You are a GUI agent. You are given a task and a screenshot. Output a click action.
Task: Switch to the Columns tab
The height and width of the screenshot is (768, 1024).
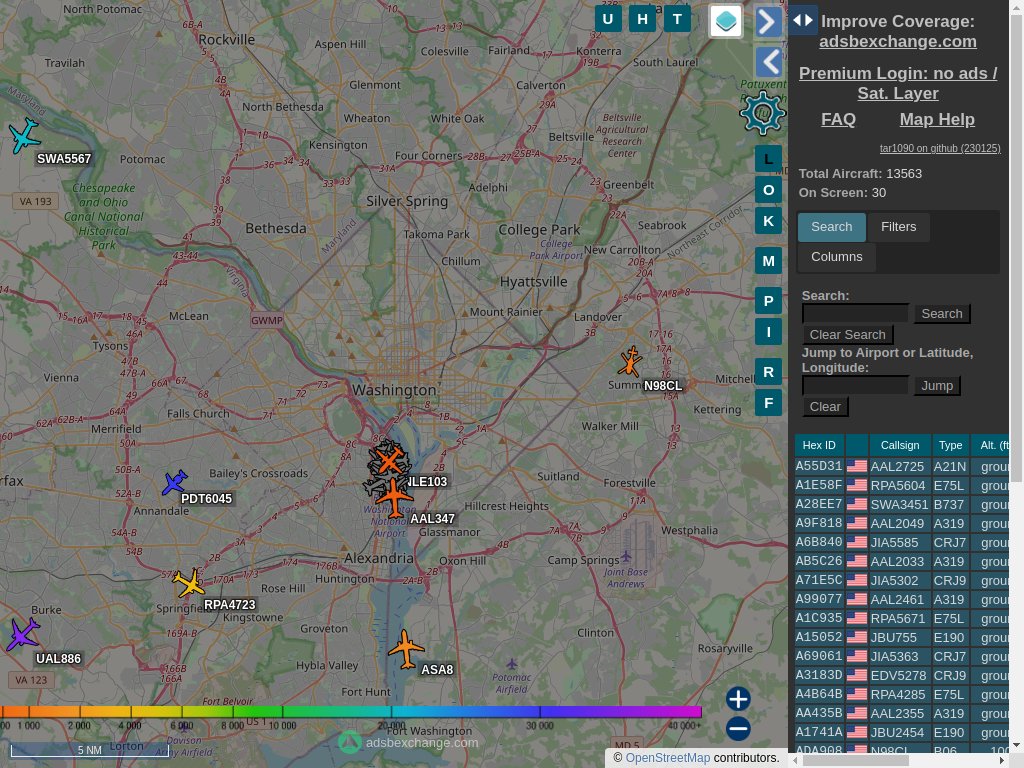tap(837, 257)
